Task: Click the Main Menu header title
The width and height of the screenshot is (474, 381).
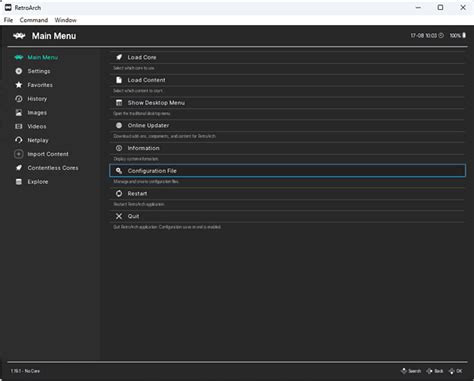Action: (54, 36)
